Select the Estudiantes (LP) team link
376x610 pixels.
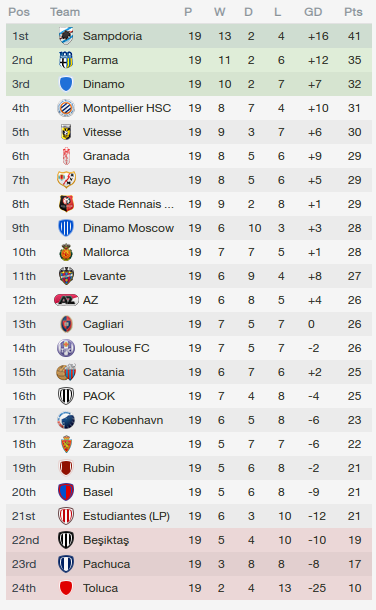126,516
